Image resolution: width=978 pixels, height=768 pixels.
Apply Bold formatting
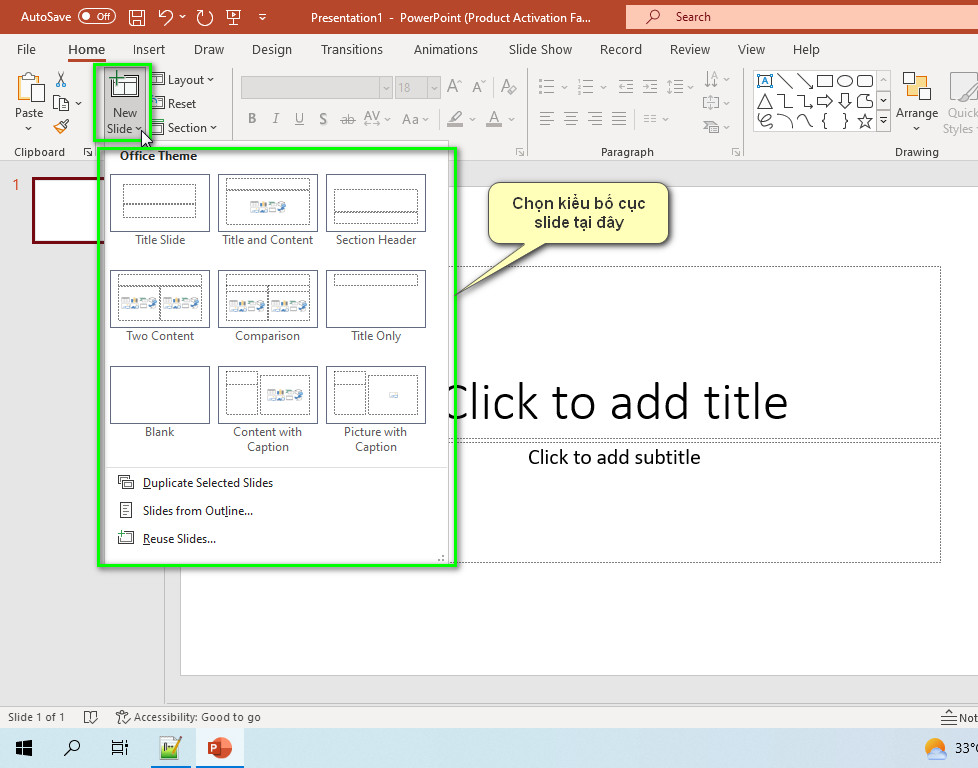tap(252, 119)
